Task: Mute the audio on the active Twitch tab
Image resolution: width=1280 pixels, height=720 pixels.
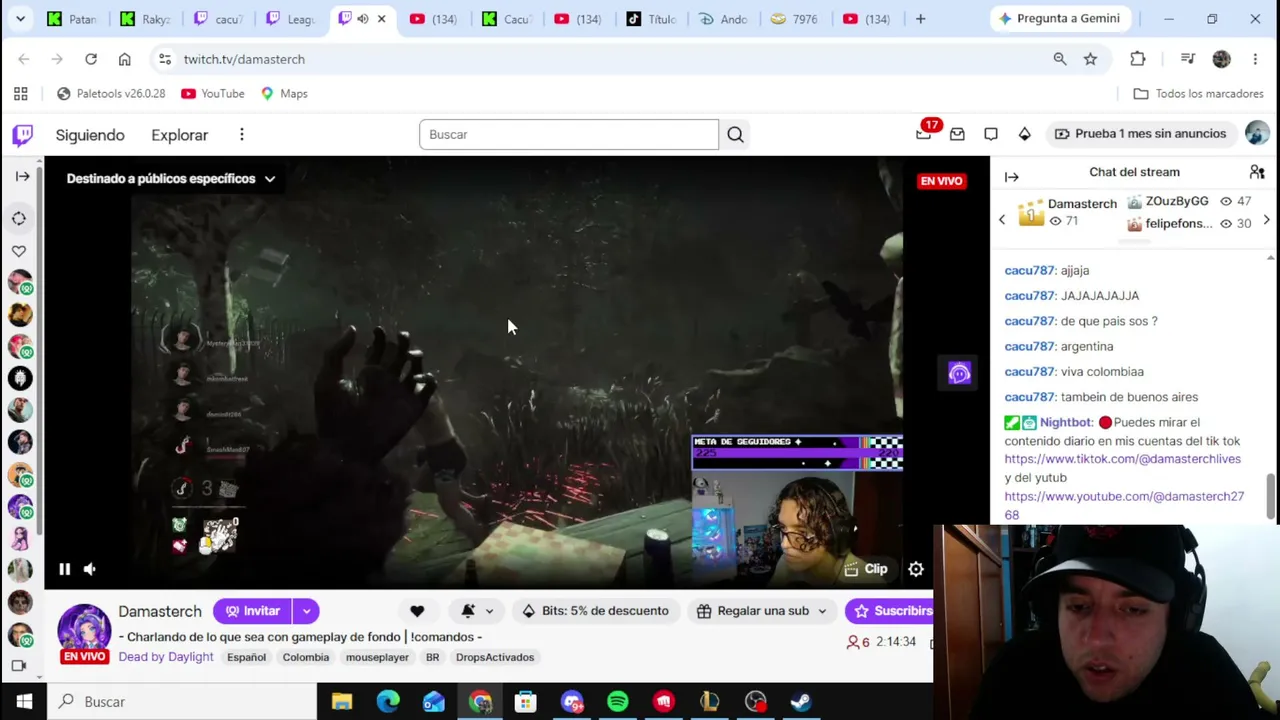Action: pos(363,19)
